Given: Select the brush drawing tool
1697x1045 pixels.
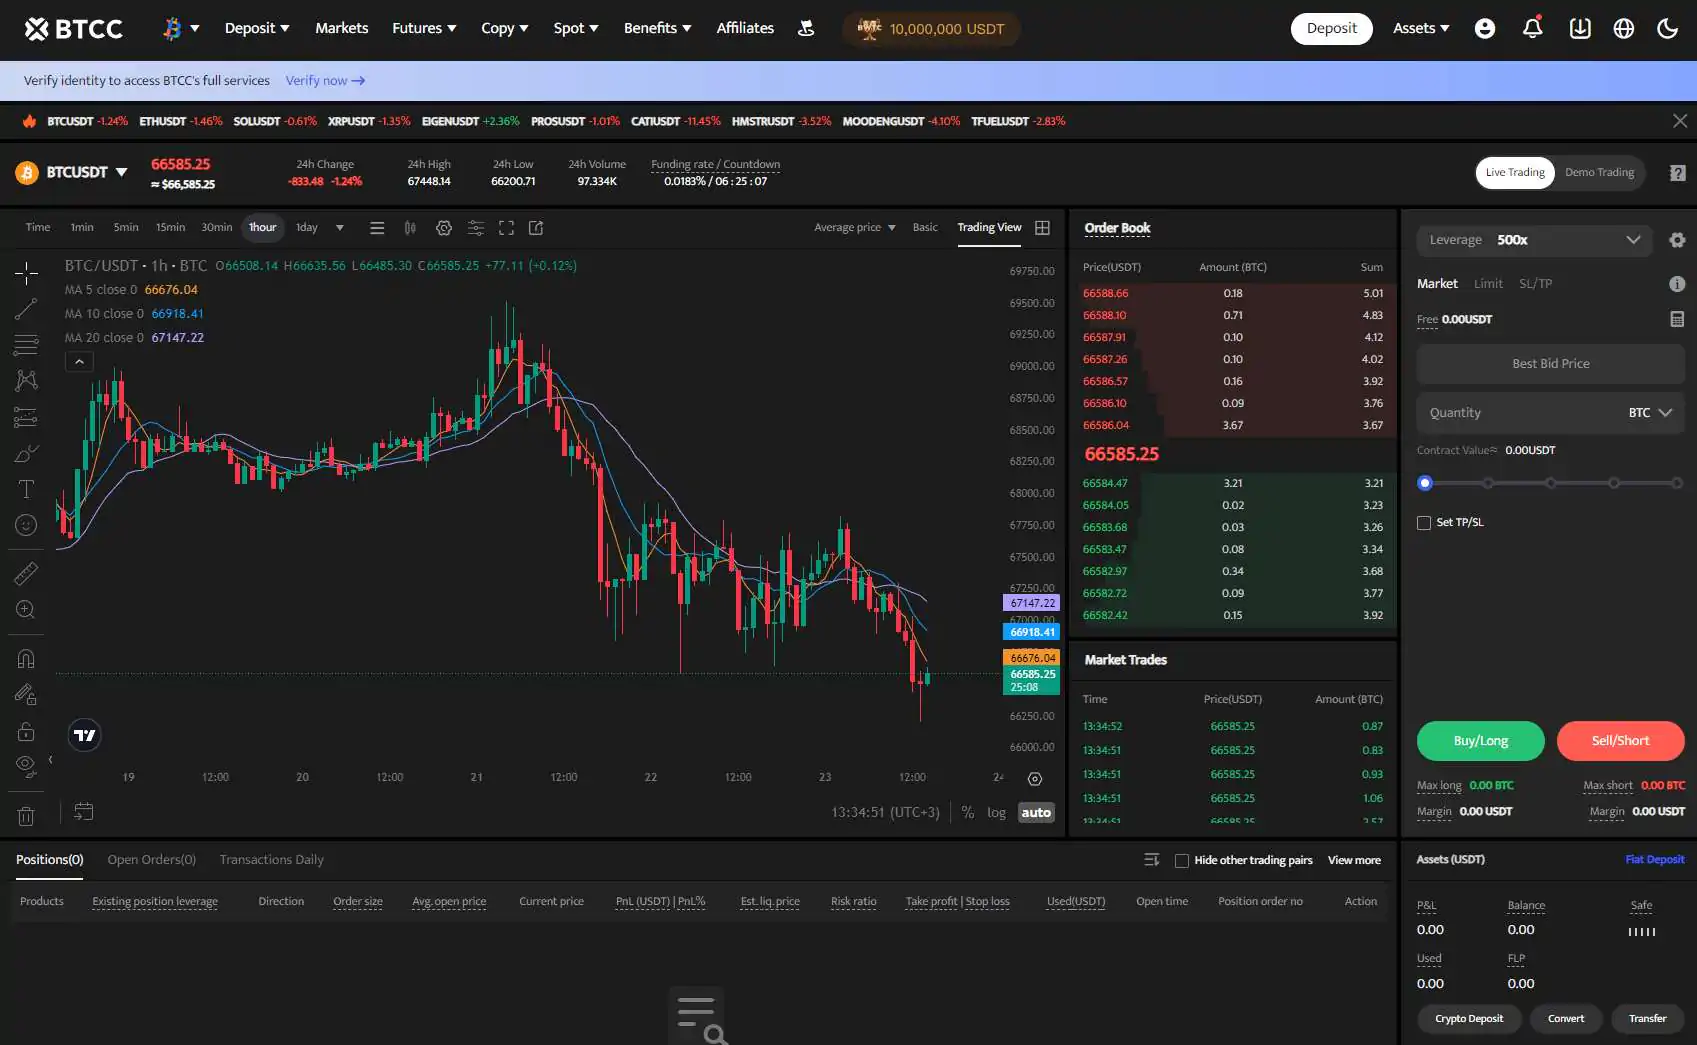Looking at the screenshot, I should [26, 454].
